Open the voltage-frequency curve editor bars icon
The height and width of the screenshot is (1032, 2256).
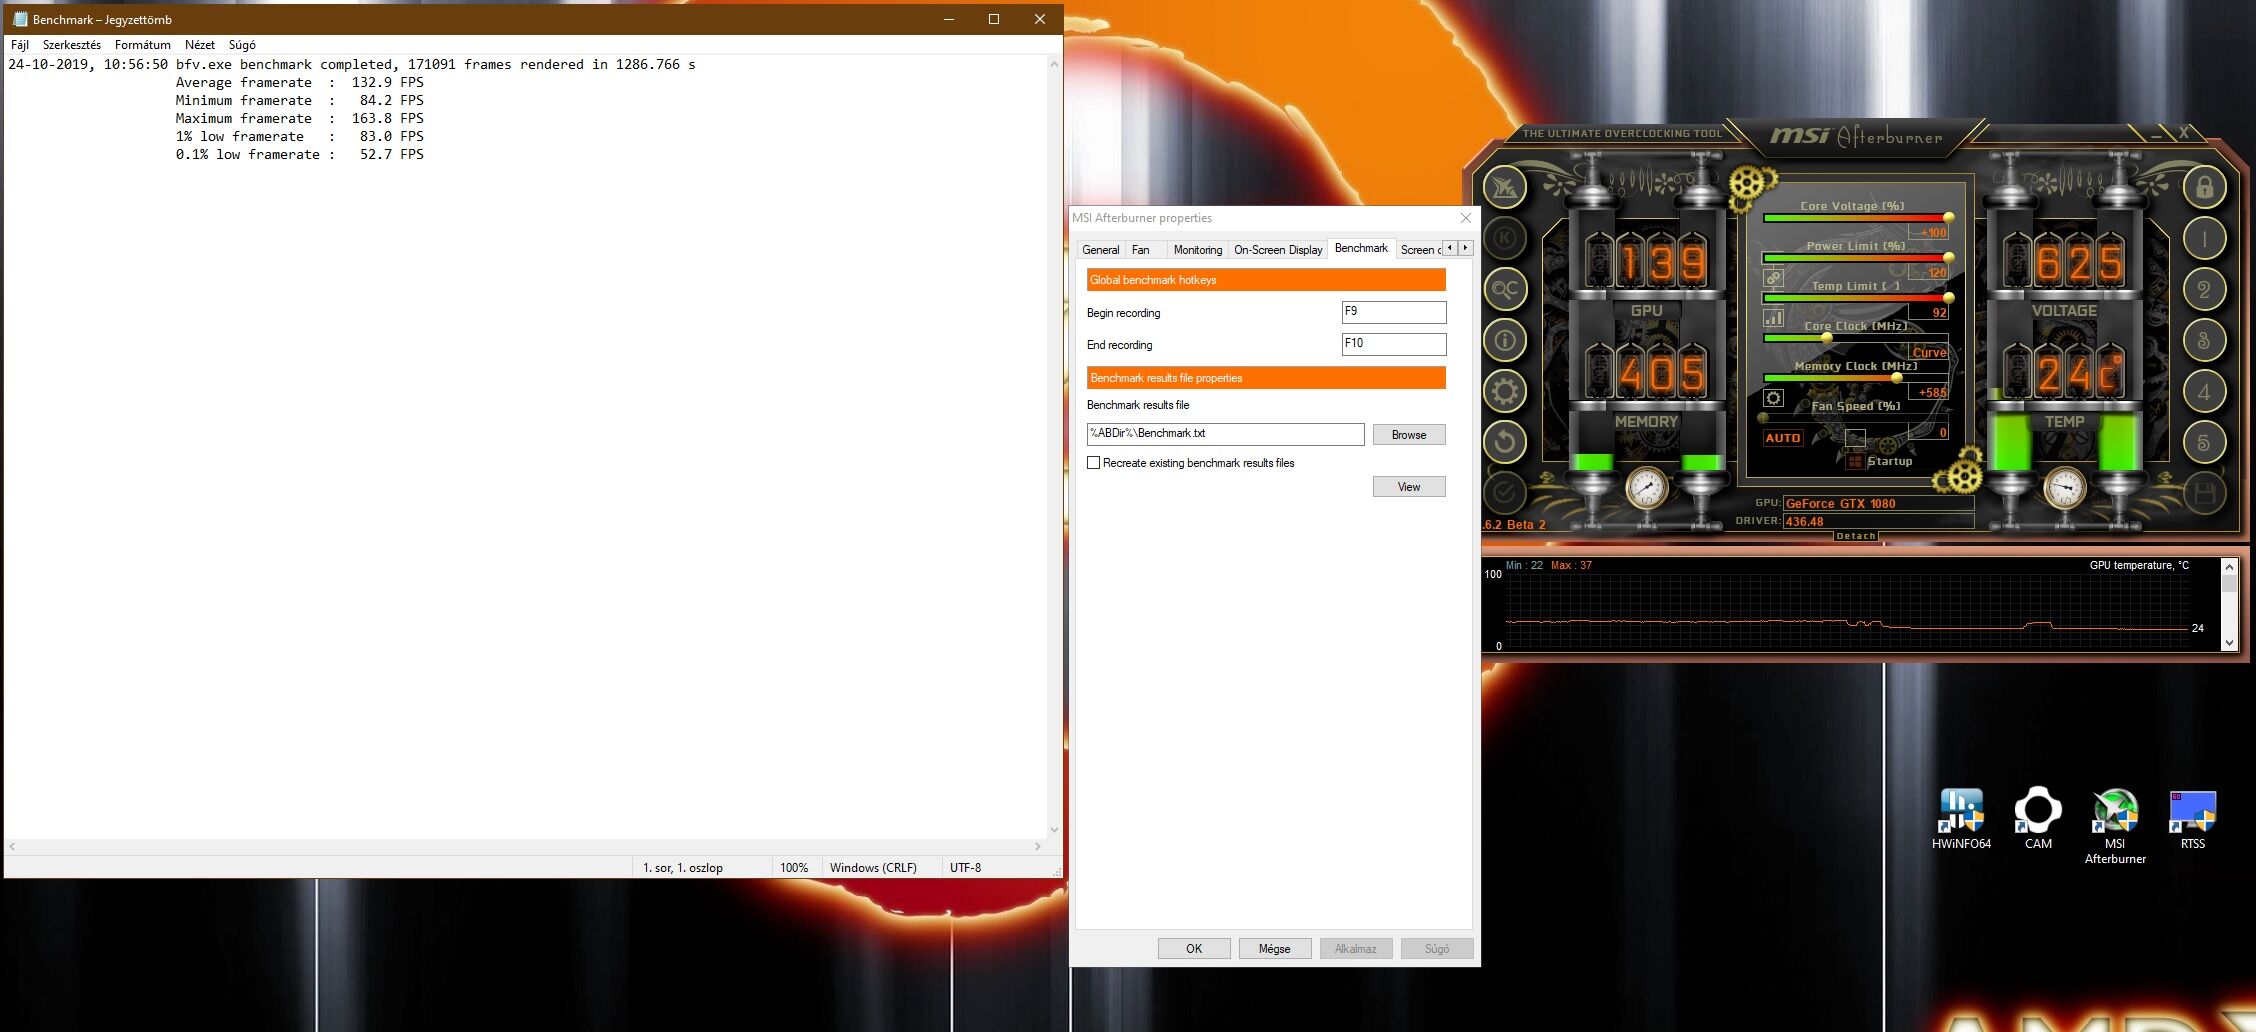point(1773,318)
